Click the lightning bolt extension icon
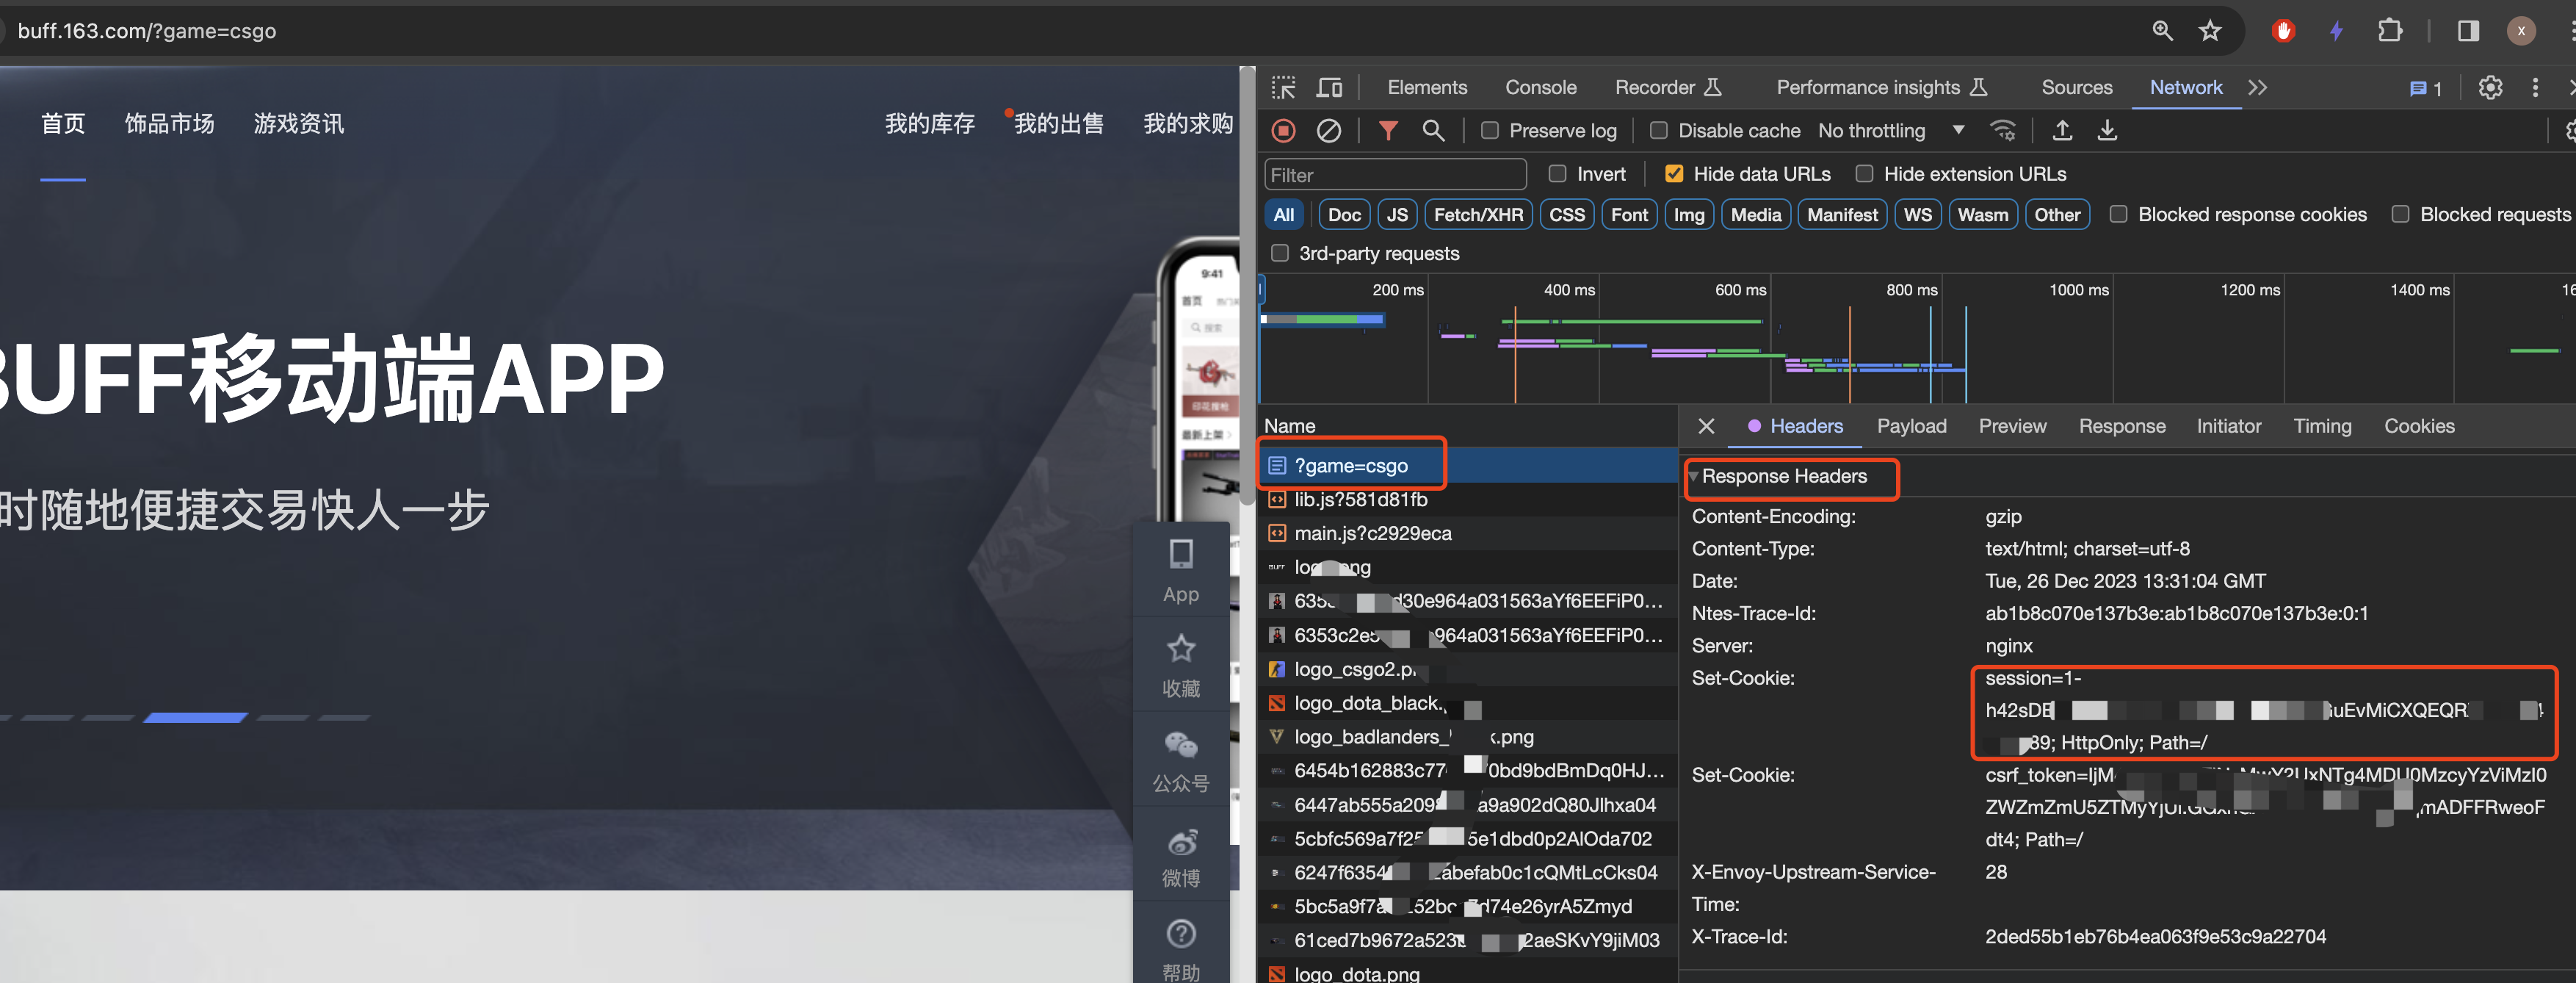This screenshot has height=983, width=2576. (x=2336, y=31)
